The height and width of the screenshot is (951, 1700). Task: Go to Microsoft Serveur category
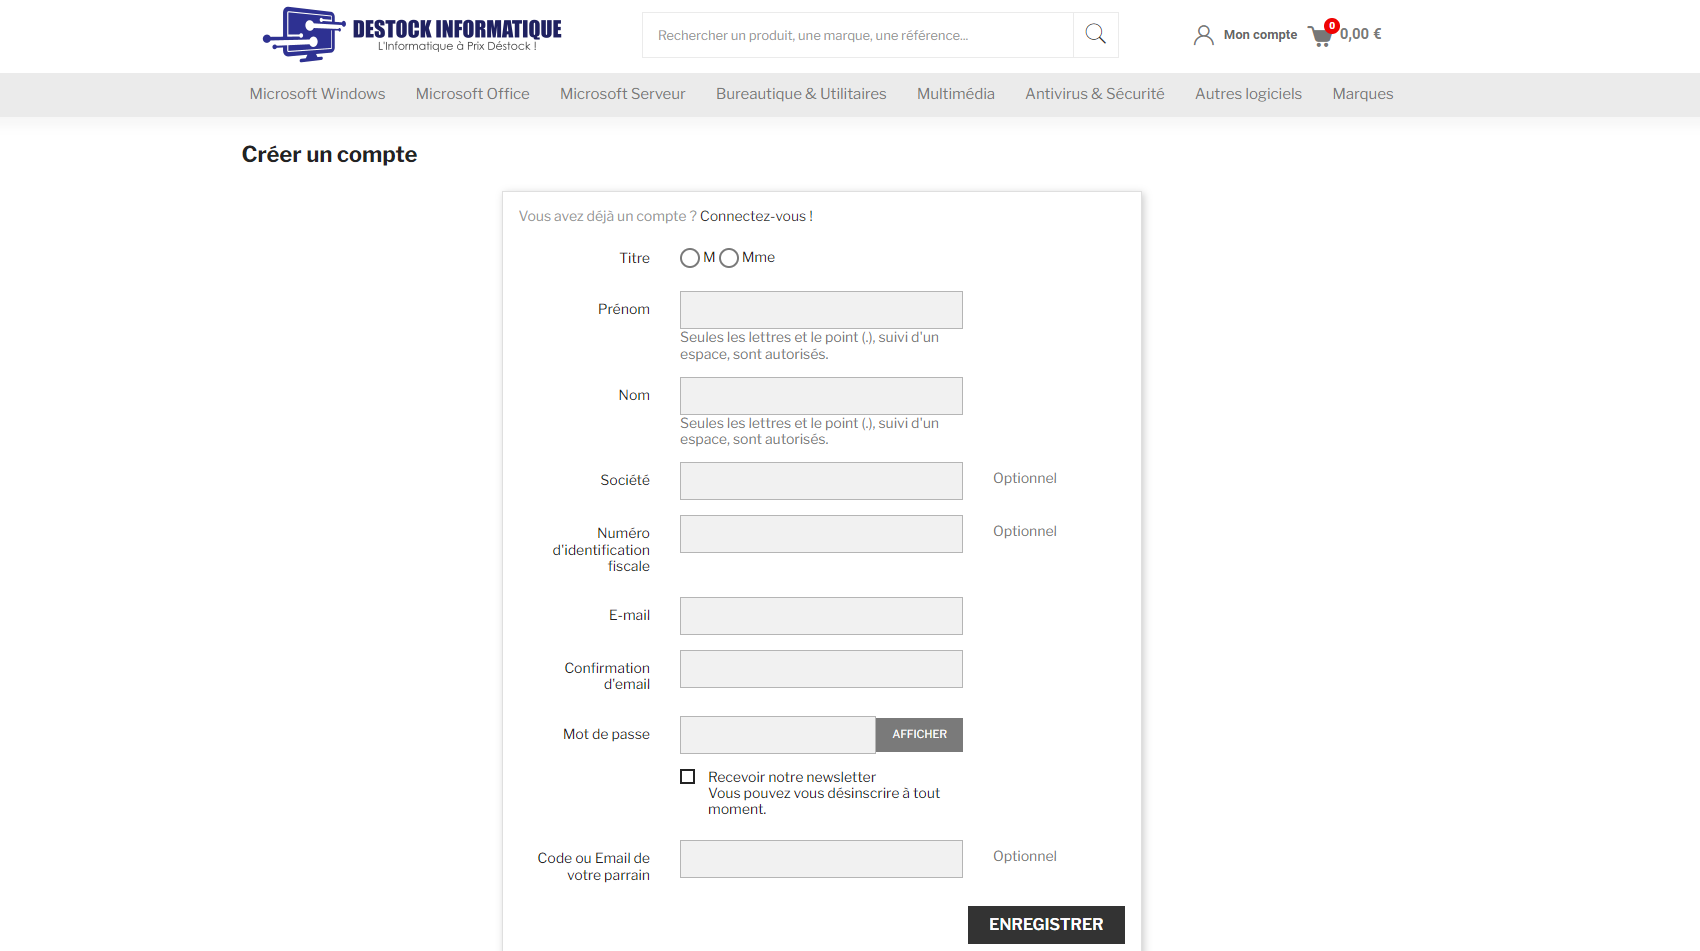622,94
